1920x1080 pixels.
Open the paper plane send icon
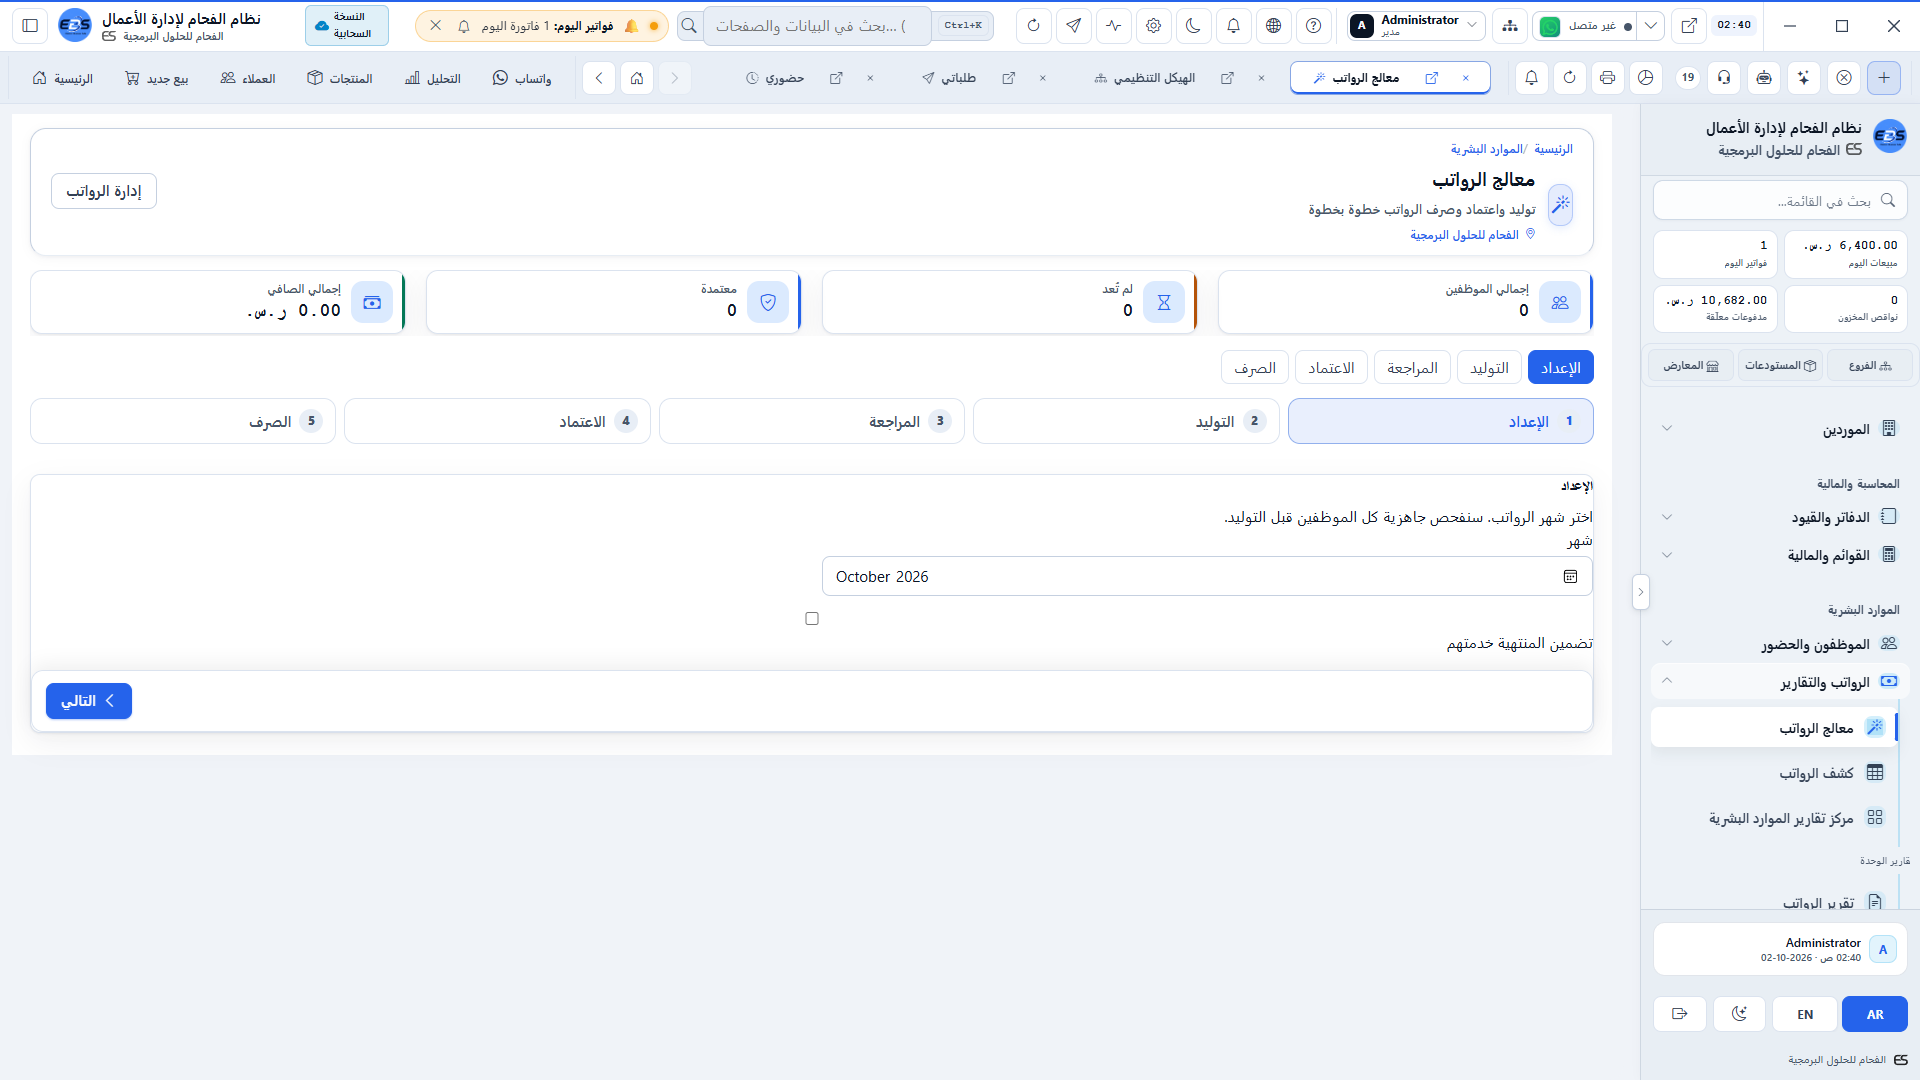[x=1073, y=26]
